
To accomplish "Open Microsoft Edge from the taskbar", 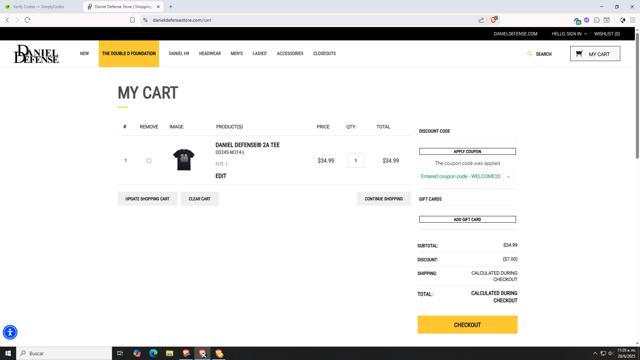I will click(153, 353).
